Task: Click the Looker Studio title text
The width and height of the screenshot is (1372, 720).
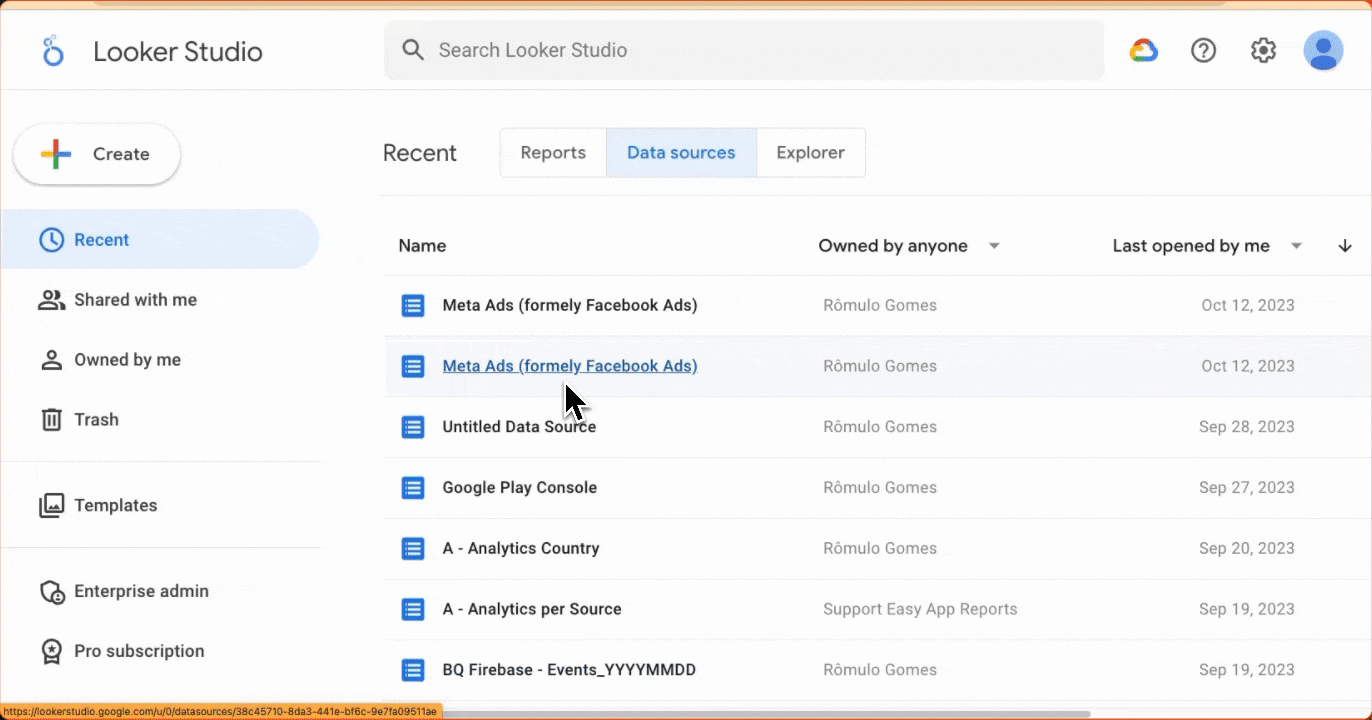Action: [x=178, y=52]
